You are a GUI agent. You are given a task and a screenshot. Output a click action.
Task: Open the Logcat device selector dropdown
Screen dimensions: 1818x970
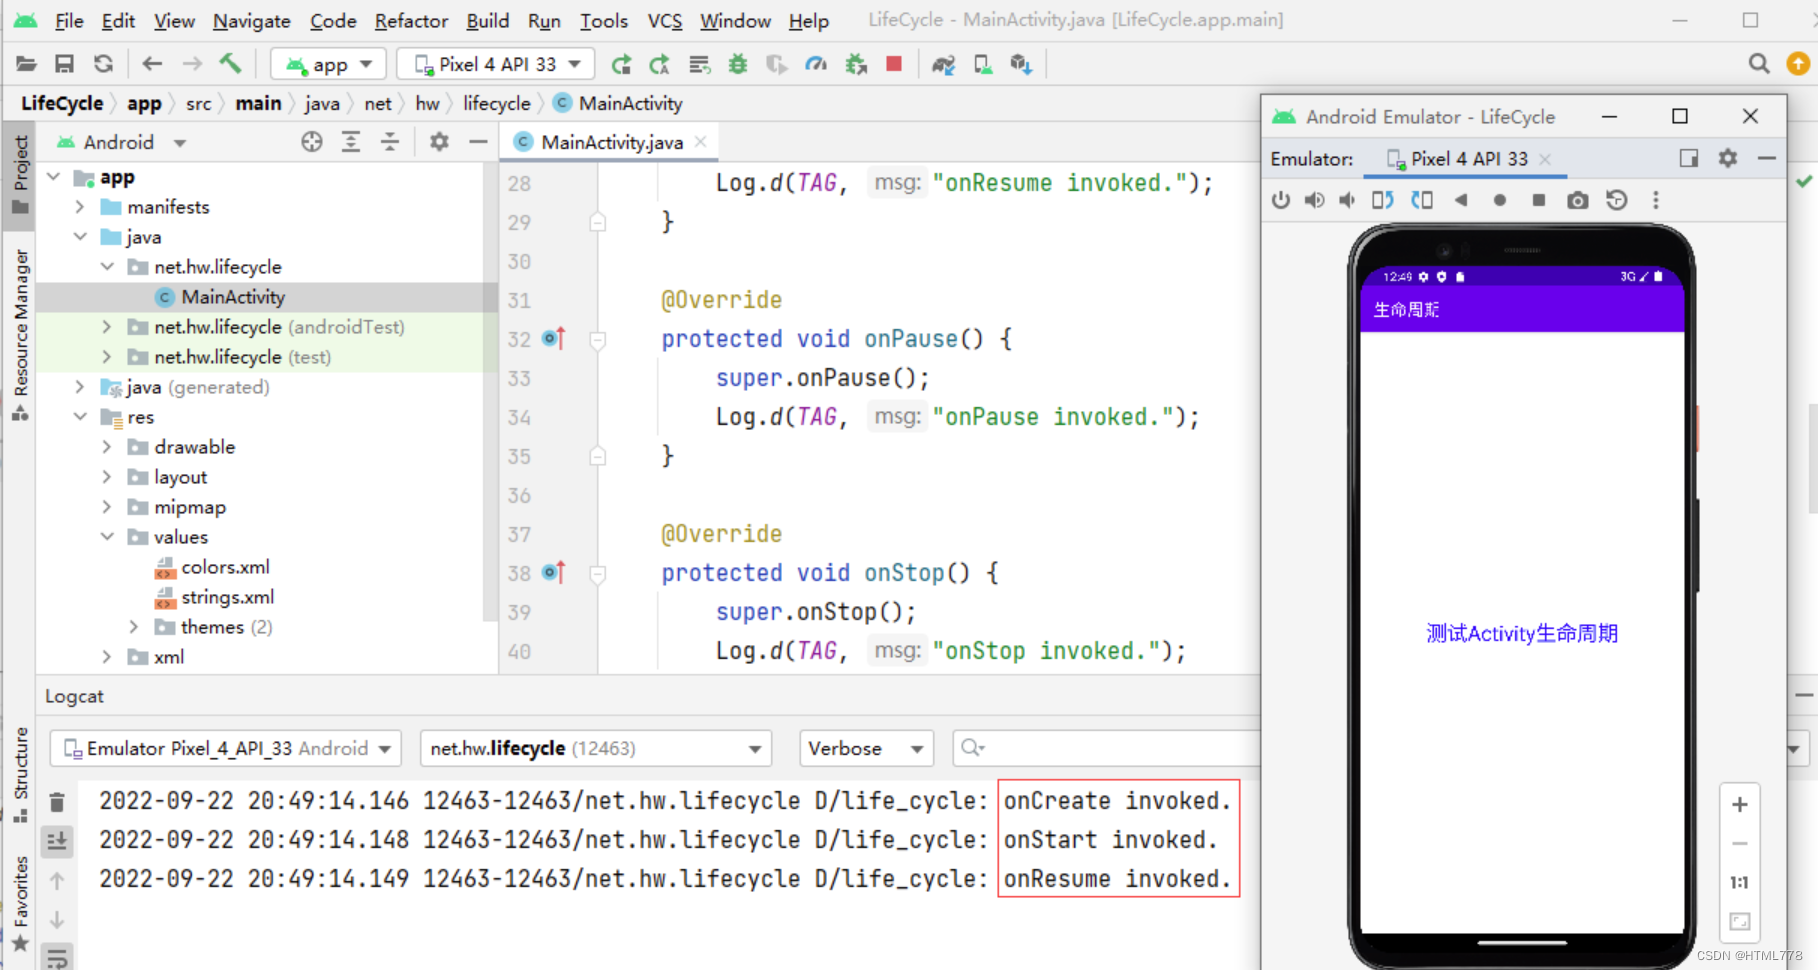pyautogui.click(x=226, y=748)
